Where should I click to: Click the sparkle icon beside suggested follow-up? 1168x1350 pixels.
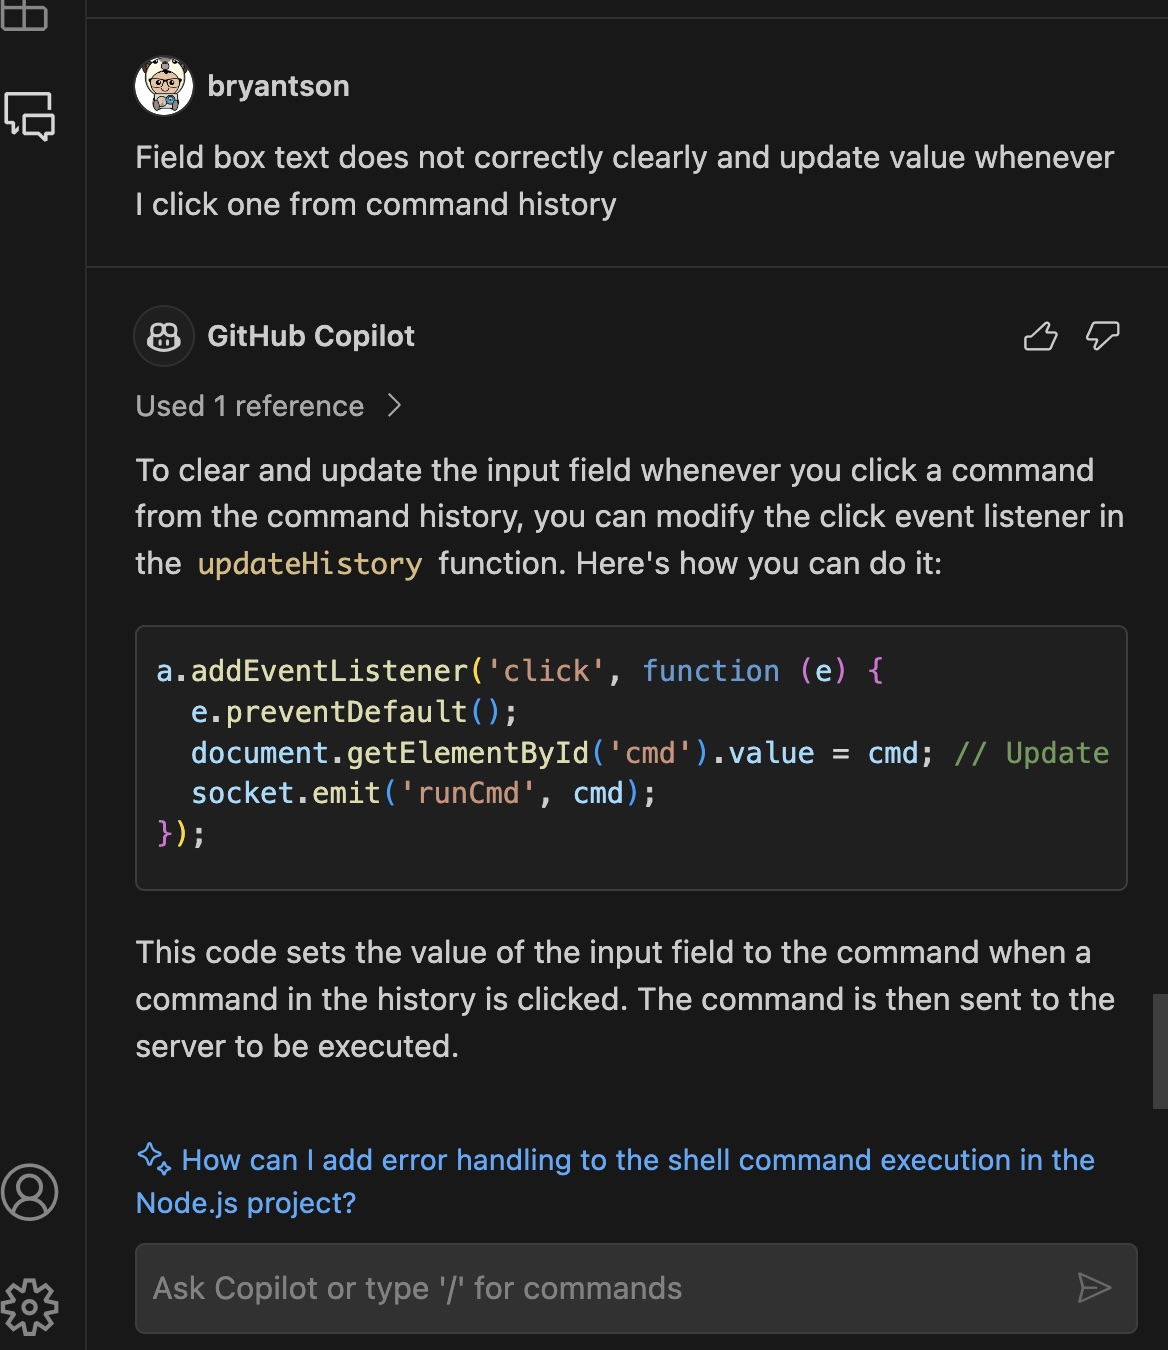click(x=154, y=1158)
